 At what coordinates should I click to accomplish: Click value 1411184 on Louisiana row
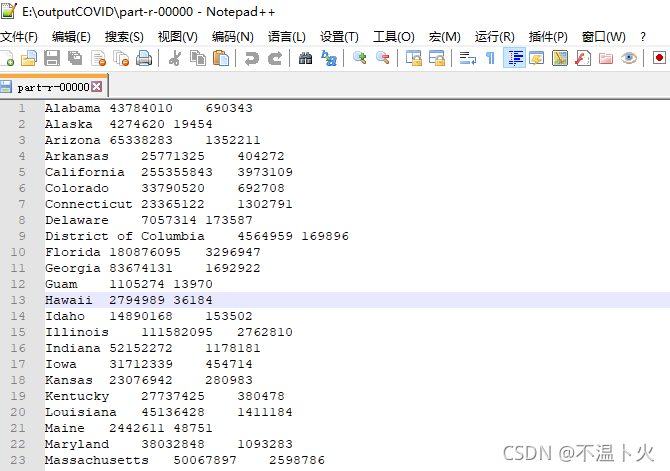265,412
